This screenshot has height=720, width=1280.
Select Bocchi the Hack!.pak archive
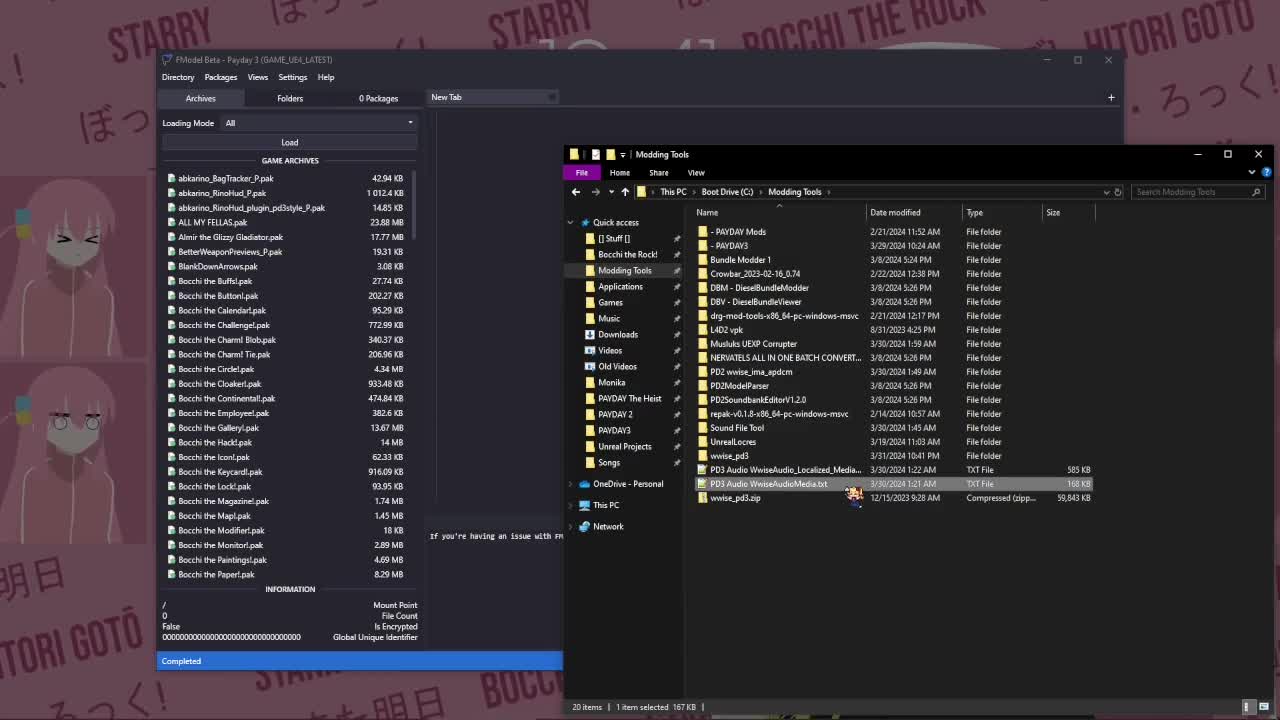(215, 442)
